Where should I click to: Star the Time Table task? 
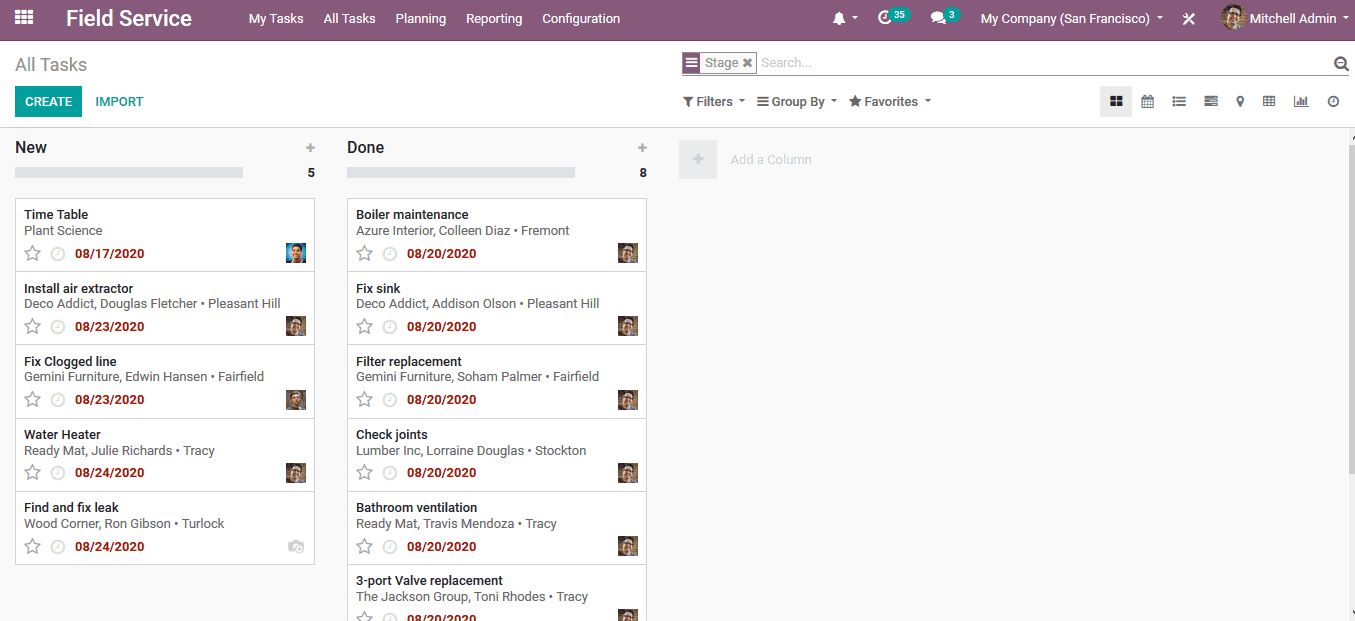click(x=33, y=253)
